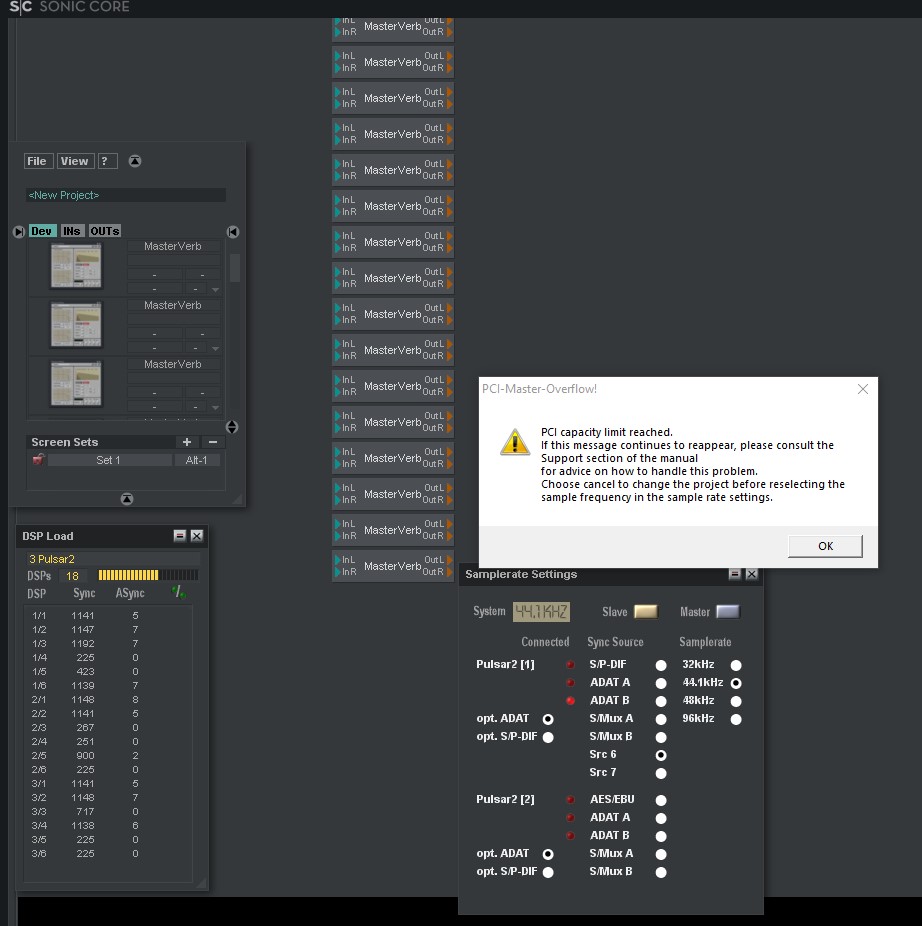Close the DSP Load window
The image size is (922, 926).
(x=197, y=536)
